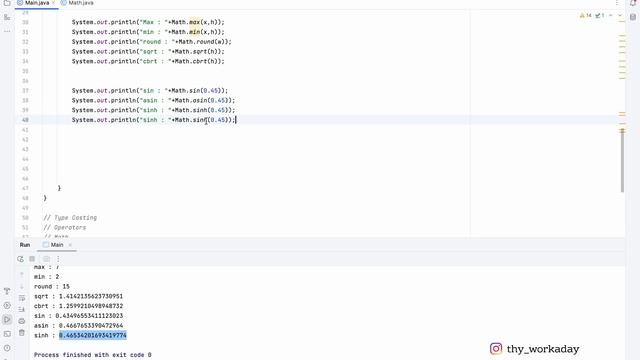This screenshot has width=640, height=360.
Task: Click the 'round : 15' console line
Action: point(52,286)
